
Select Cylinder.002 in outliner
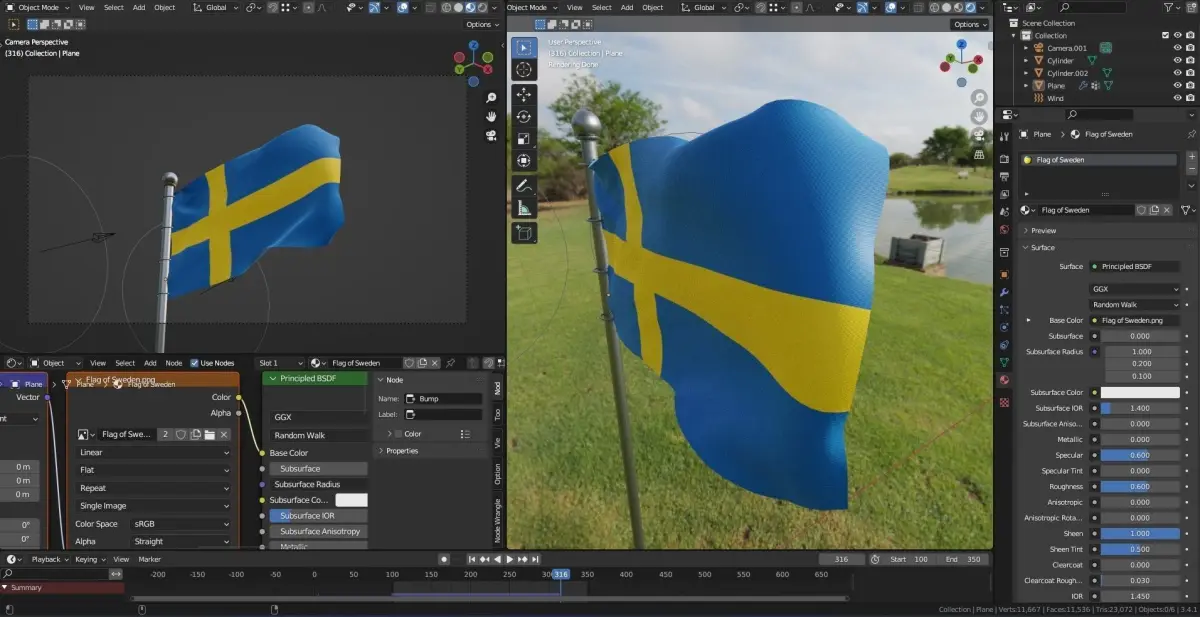(1067, 73)
